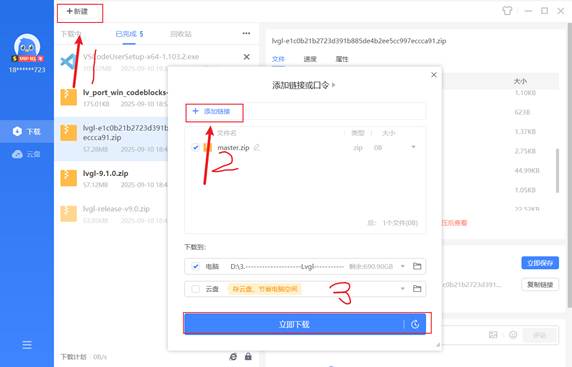
Task: Toggle the master.zip checkbox
Action: point(195,147)
